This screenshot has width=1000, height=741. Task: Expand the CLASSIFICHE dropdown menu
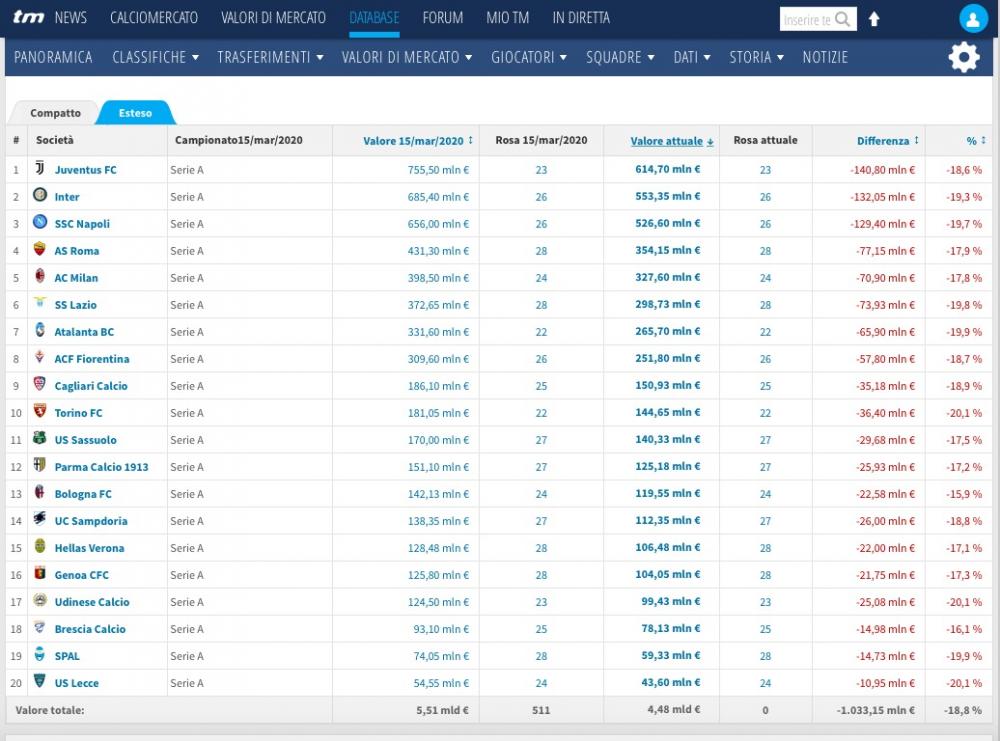click(x=156, y=57)
